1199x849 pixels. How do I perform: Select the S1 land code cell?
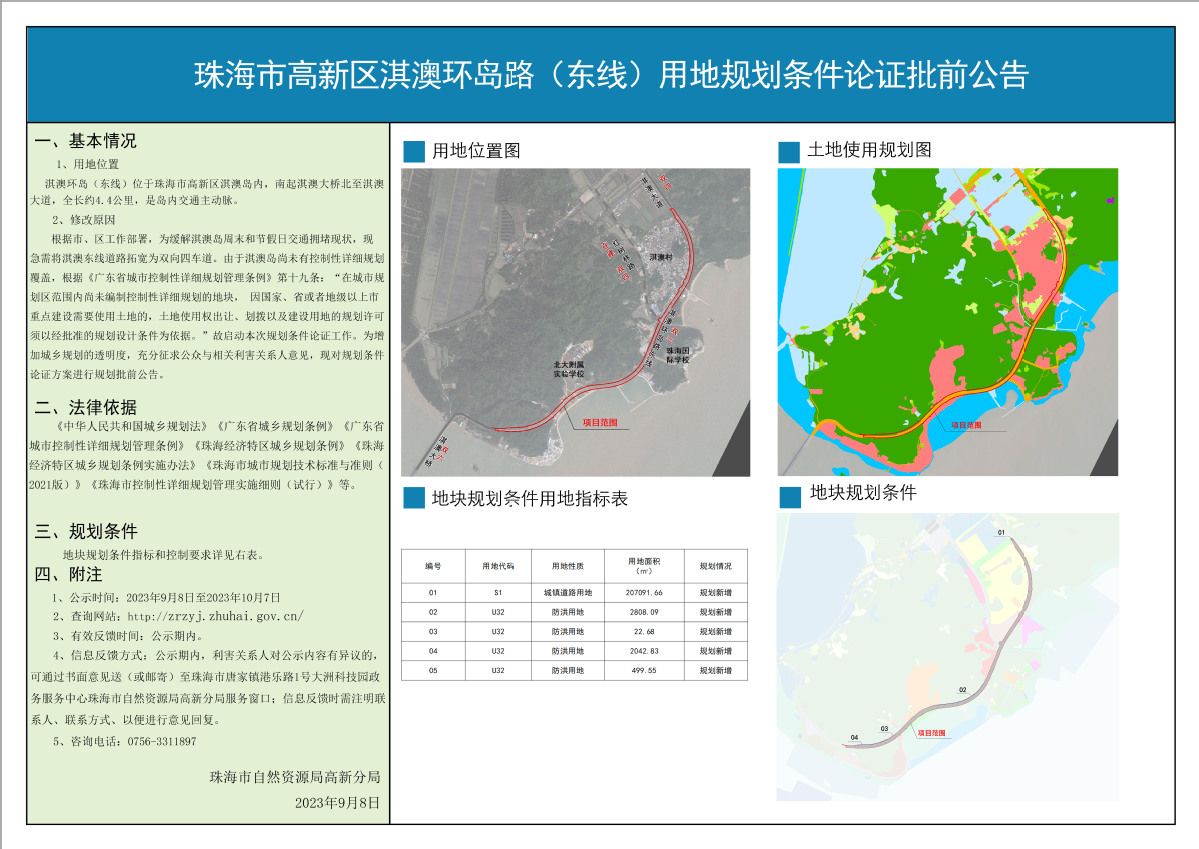click(x=498, y=593)
